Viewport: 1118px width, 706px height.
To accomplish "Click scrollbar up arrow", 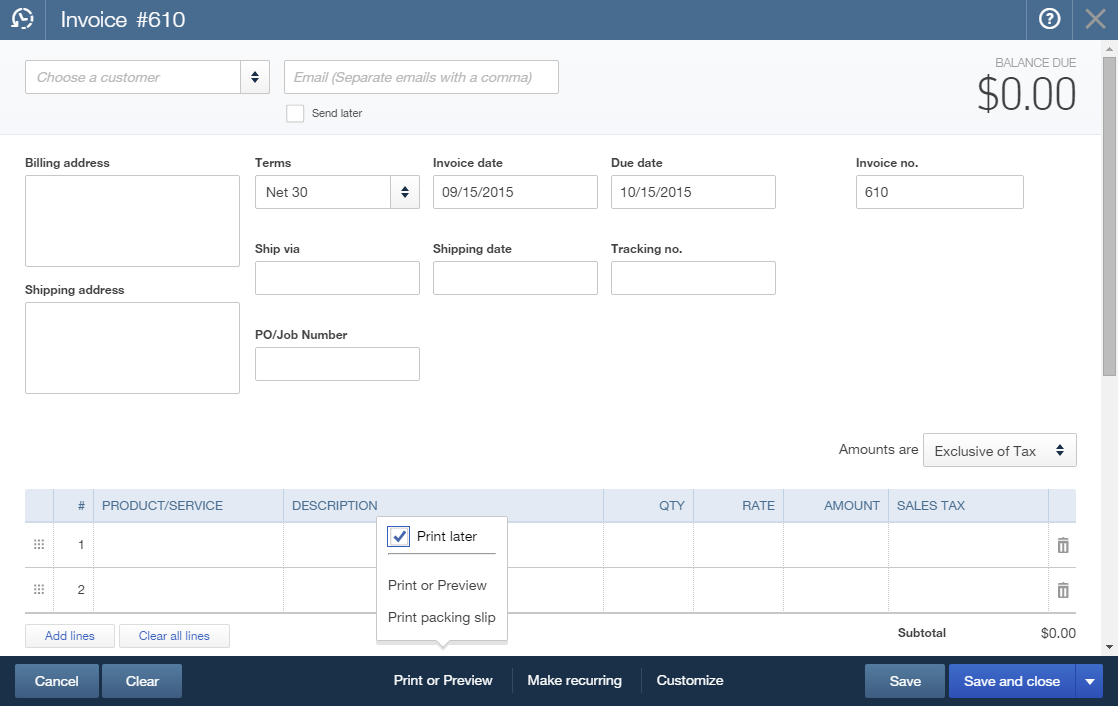I will [1109, 49].
